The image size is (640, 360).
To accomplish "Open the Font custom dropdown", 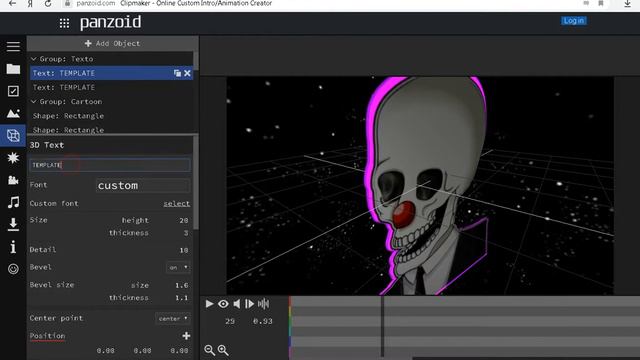I will 143,185.
